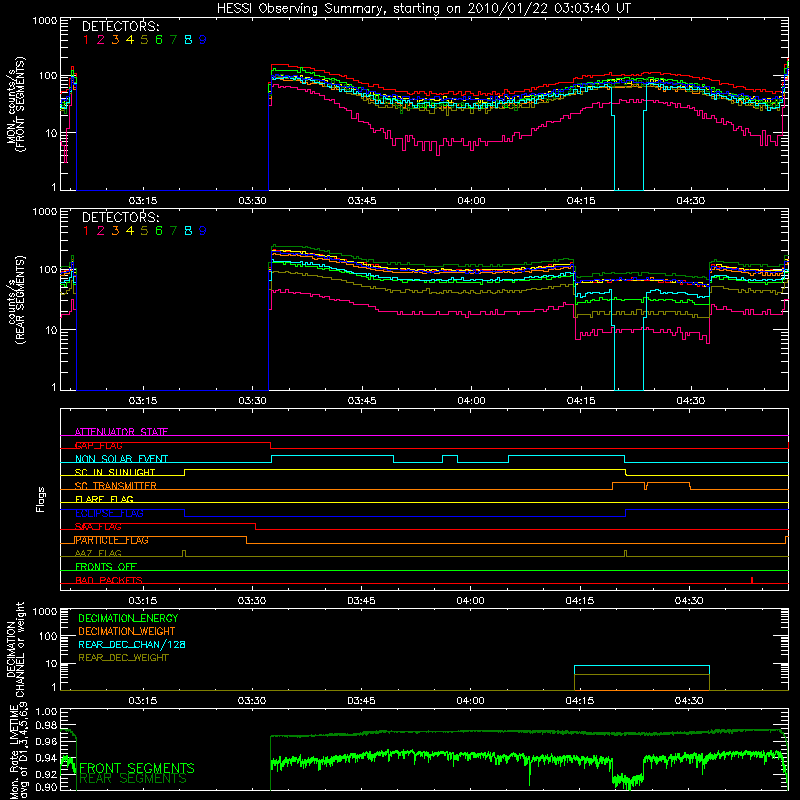This screenshot has height=800, width=800.
Task: Click DETECTORS: label in front segments plot
Action: 121,27
